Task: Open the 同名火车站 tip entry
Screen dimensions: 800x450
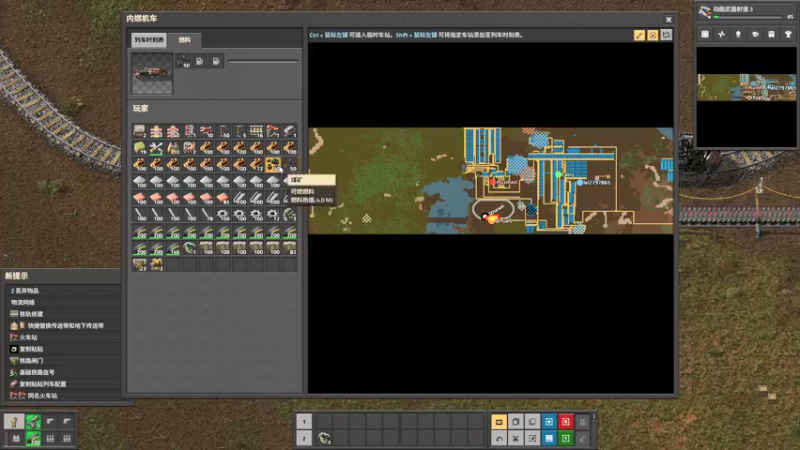Action: tap(63, 396)
